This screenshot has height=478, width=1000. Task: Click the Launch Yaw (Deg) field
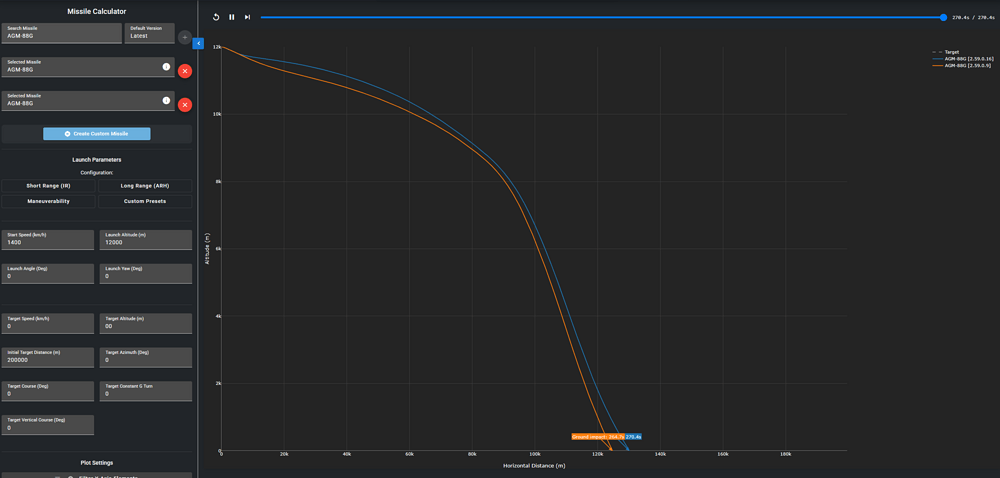point(145,273)
